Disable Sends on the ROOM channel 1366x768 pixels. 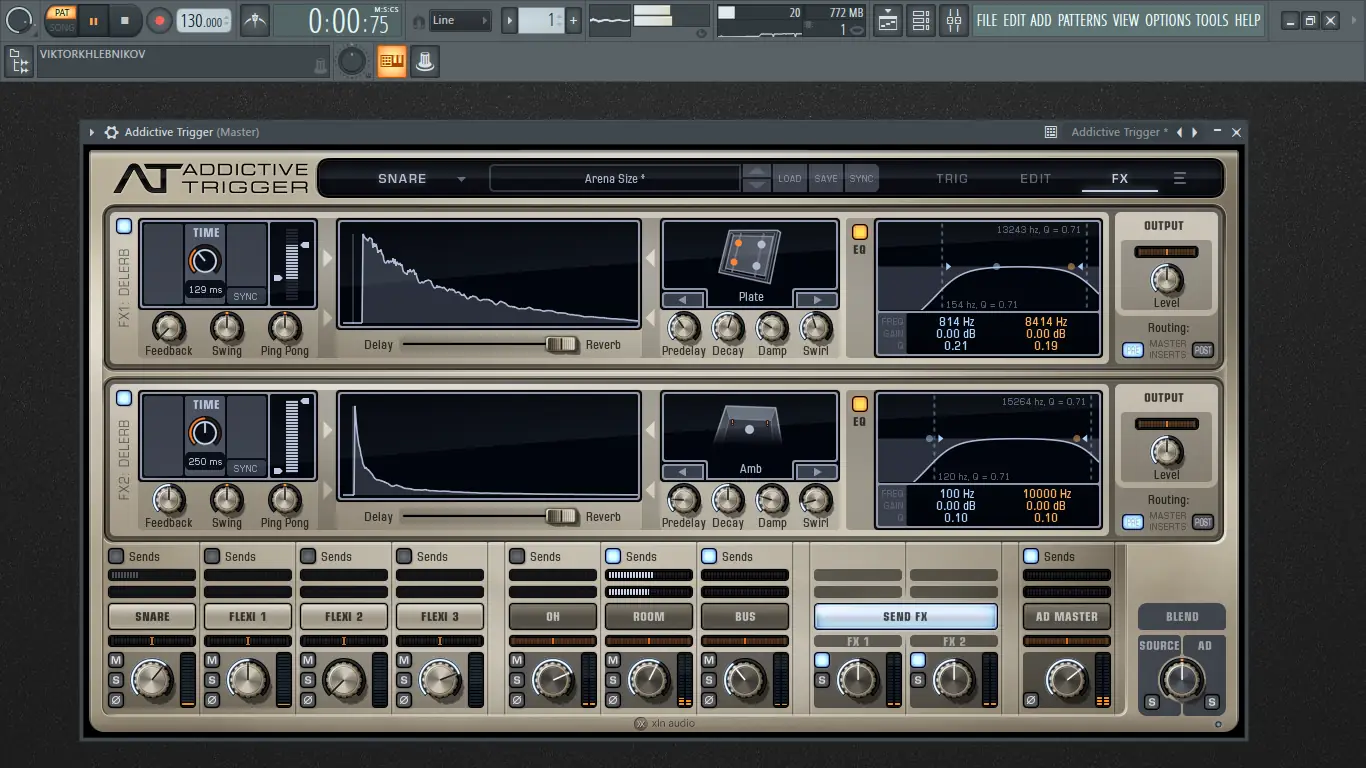613,556
